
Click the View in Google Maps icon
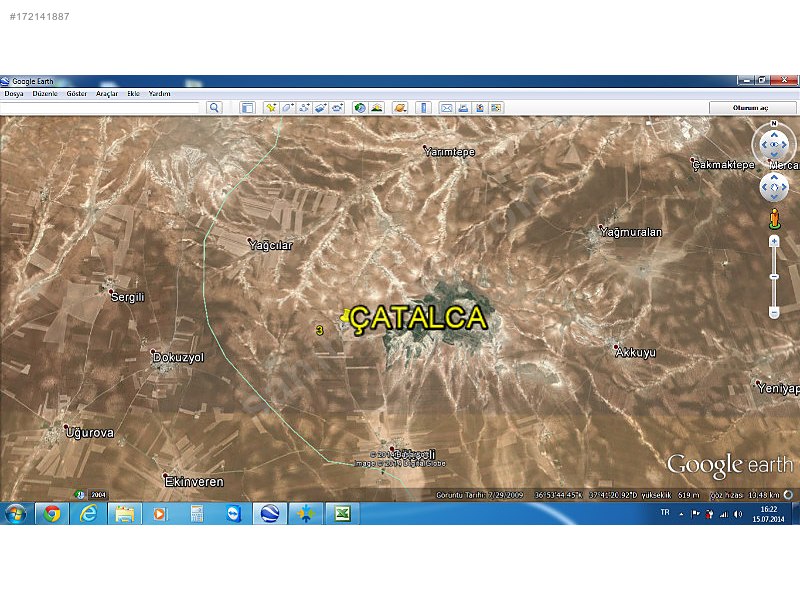(x=496, y=108)
